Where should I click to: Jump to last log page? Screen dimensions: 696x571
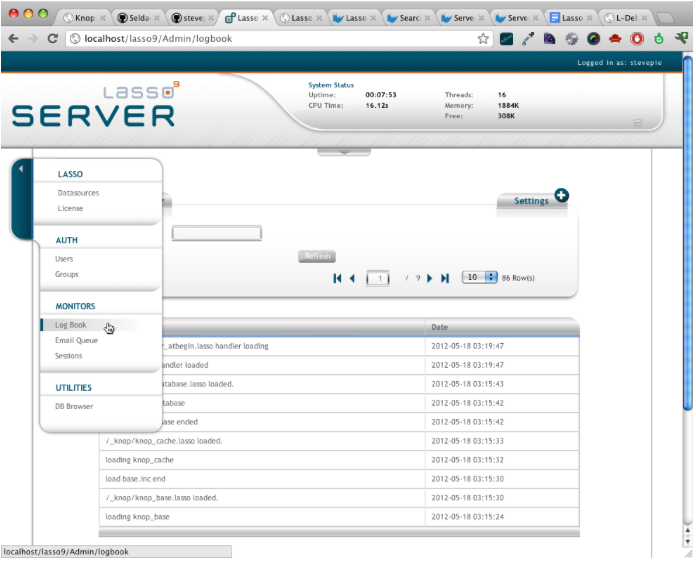pyautogui.click(x=445, y=278)
